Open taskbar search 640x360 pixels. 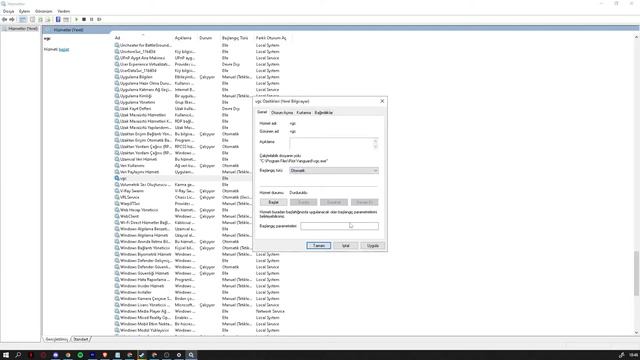pyautogui.click(x=18, y=355)
